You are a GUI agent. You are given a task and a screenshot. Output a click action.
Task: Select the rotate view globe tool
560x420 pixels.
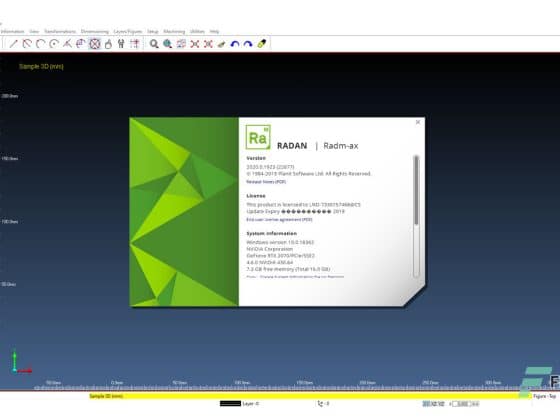coord(81,44)
